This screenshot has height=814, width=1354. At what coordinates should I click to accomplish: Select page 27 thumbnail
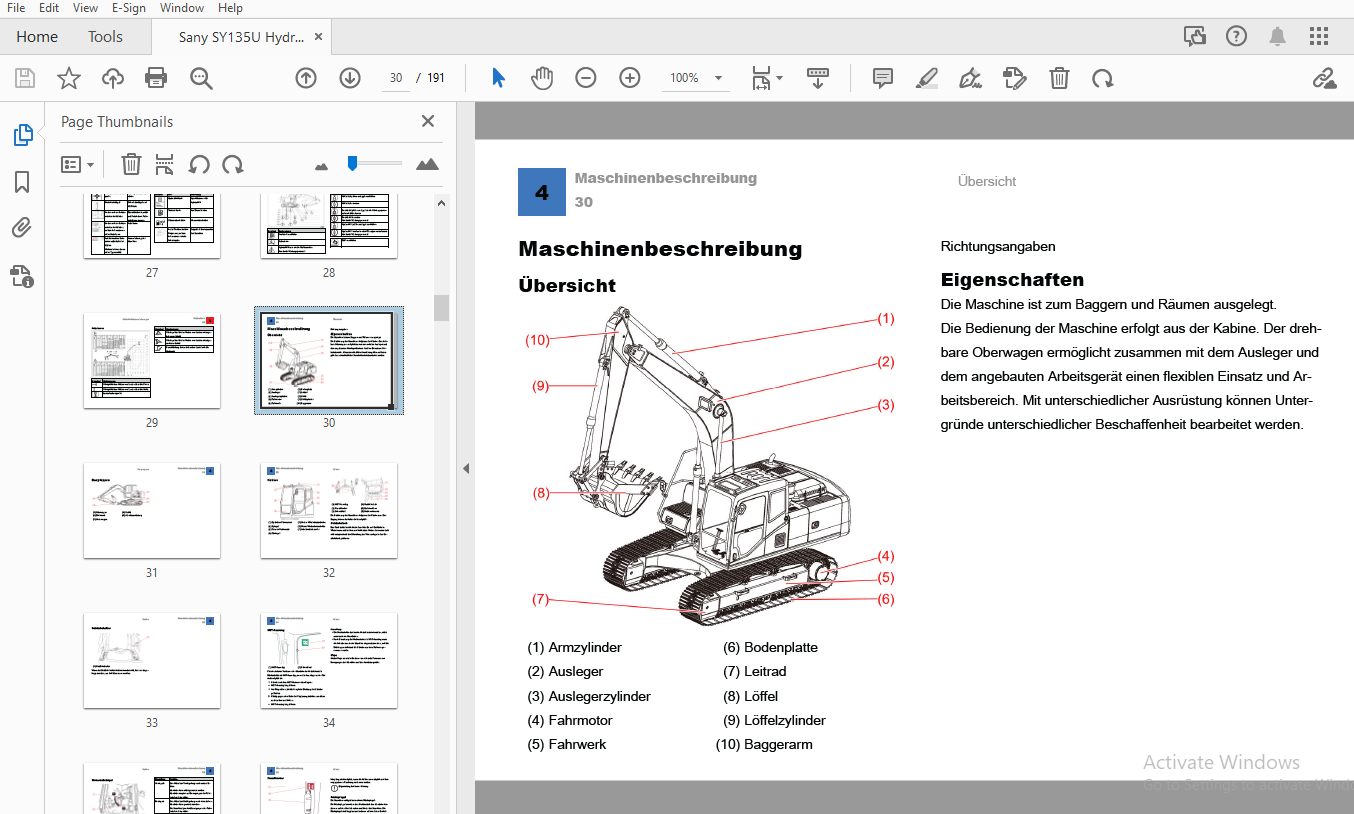click(152, 227)
